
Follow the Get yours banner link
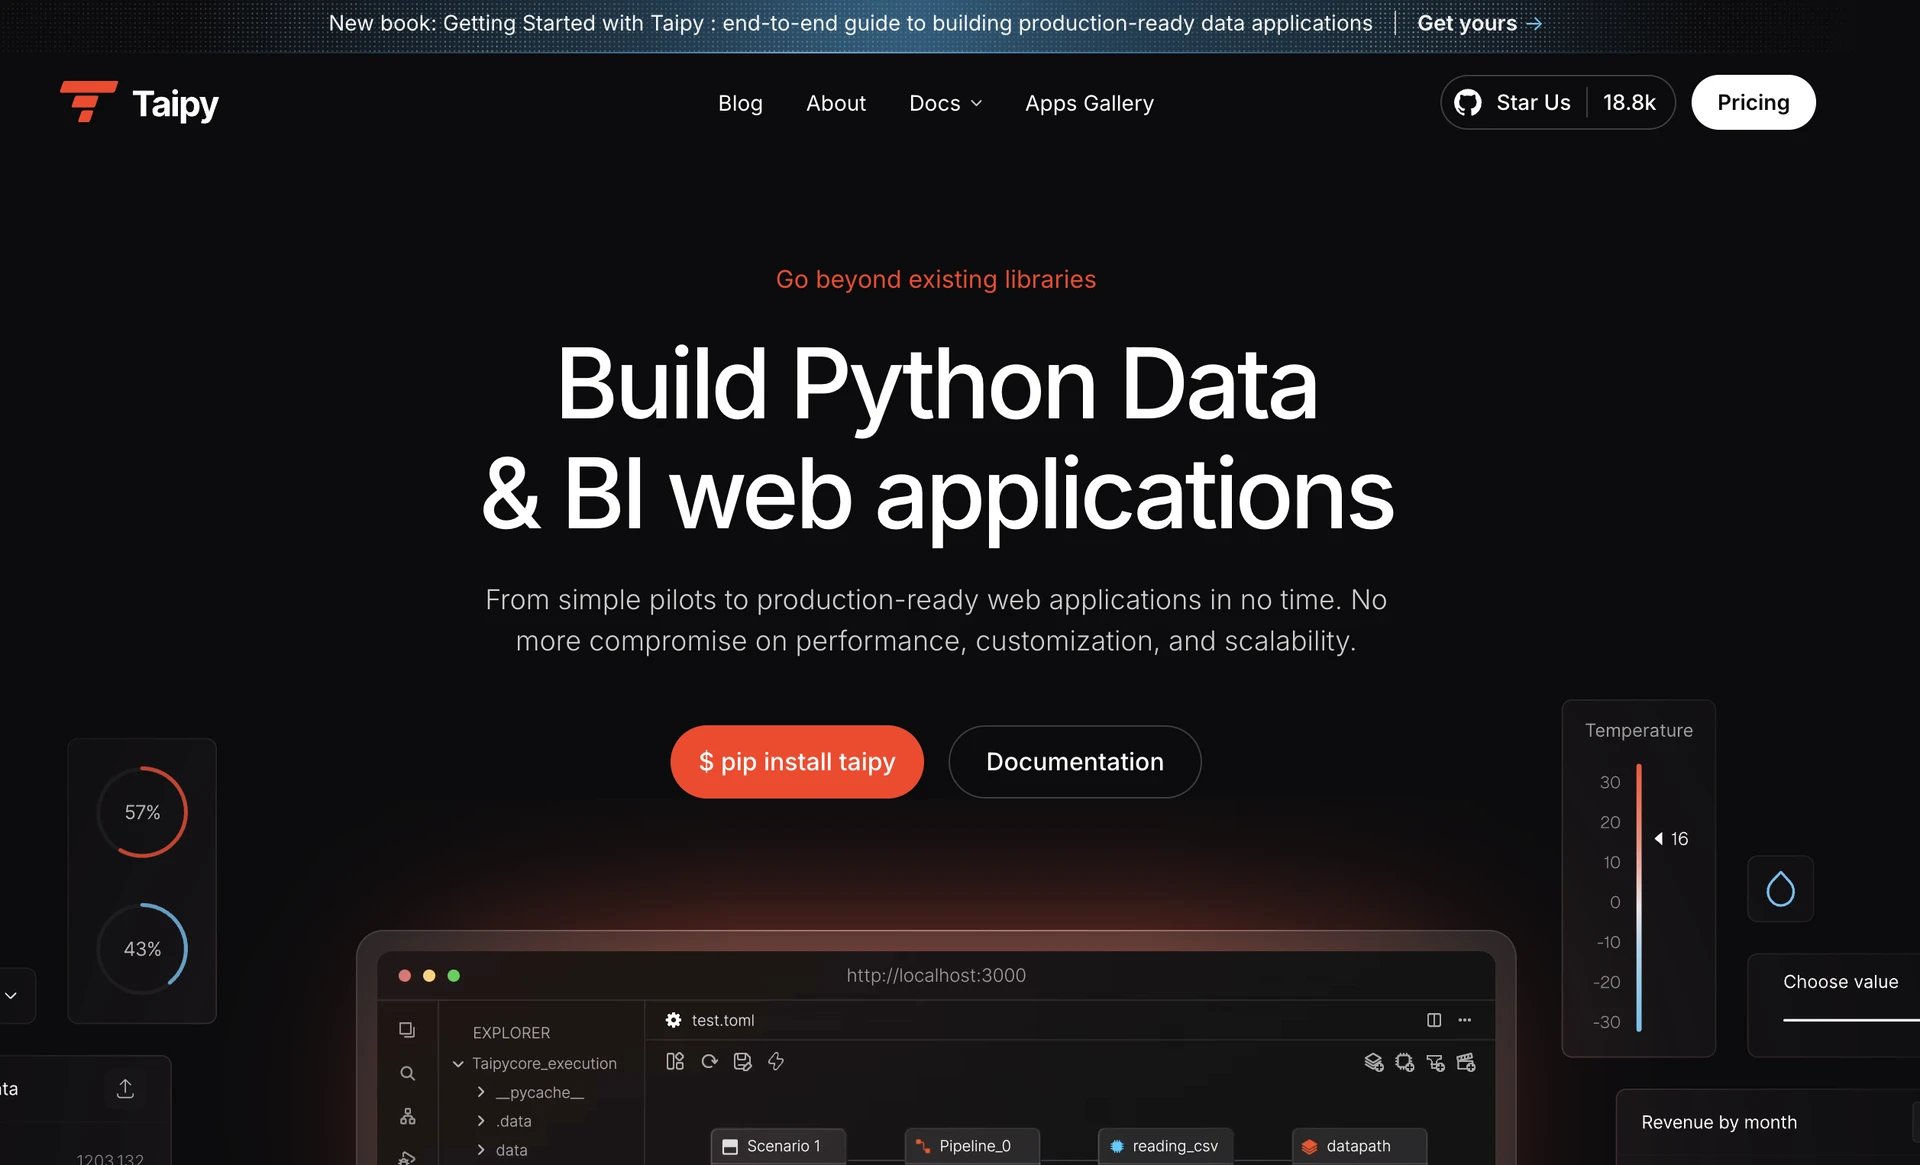pos(1479,23)
